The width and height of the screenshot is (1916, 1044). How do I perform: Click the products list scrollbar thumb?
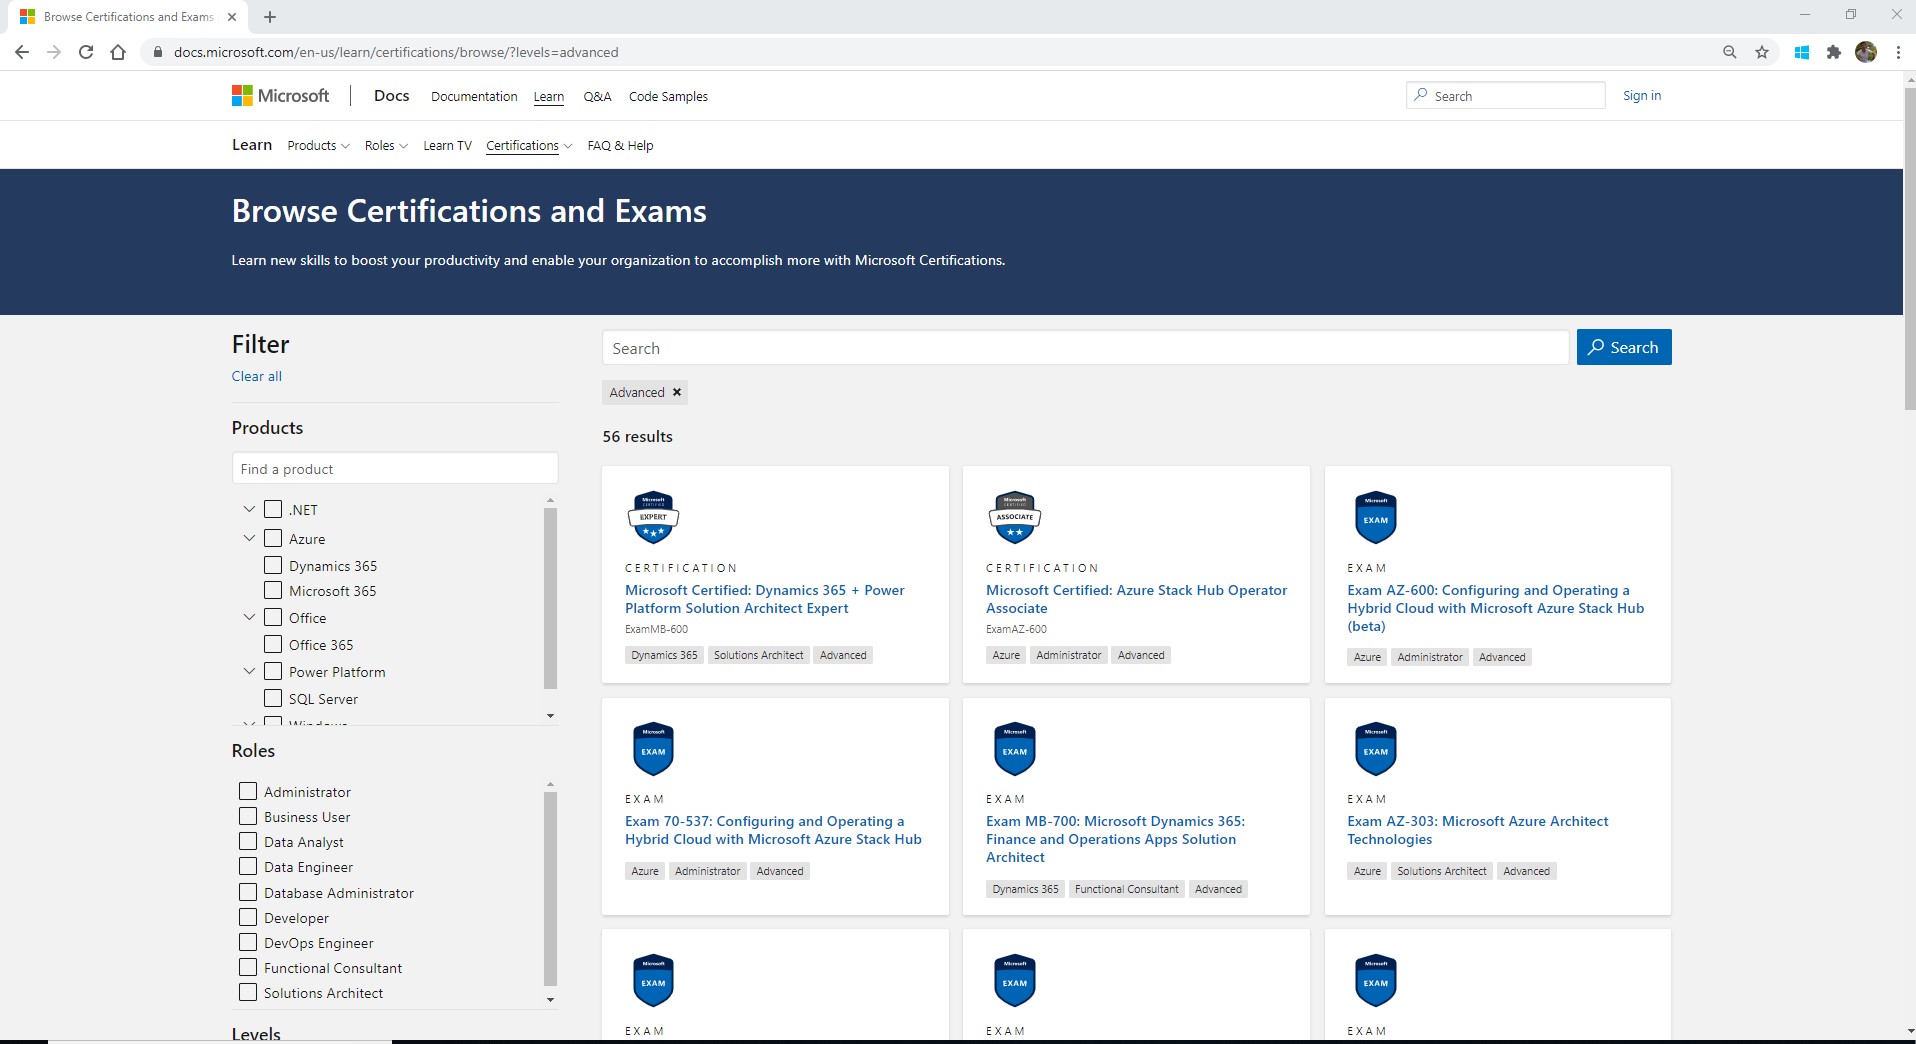(550, 598)
